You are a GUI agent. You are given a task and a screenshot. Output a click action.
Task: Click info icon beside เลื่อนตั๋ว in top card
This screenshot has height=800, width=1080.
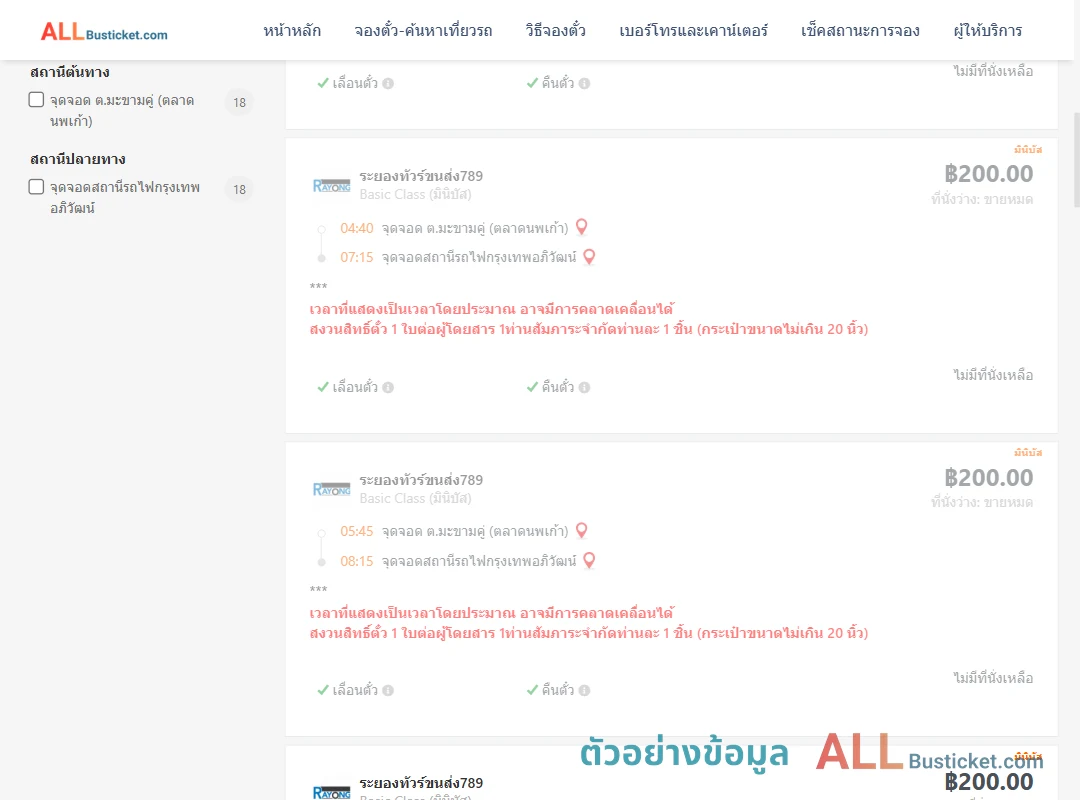(388, 83)
